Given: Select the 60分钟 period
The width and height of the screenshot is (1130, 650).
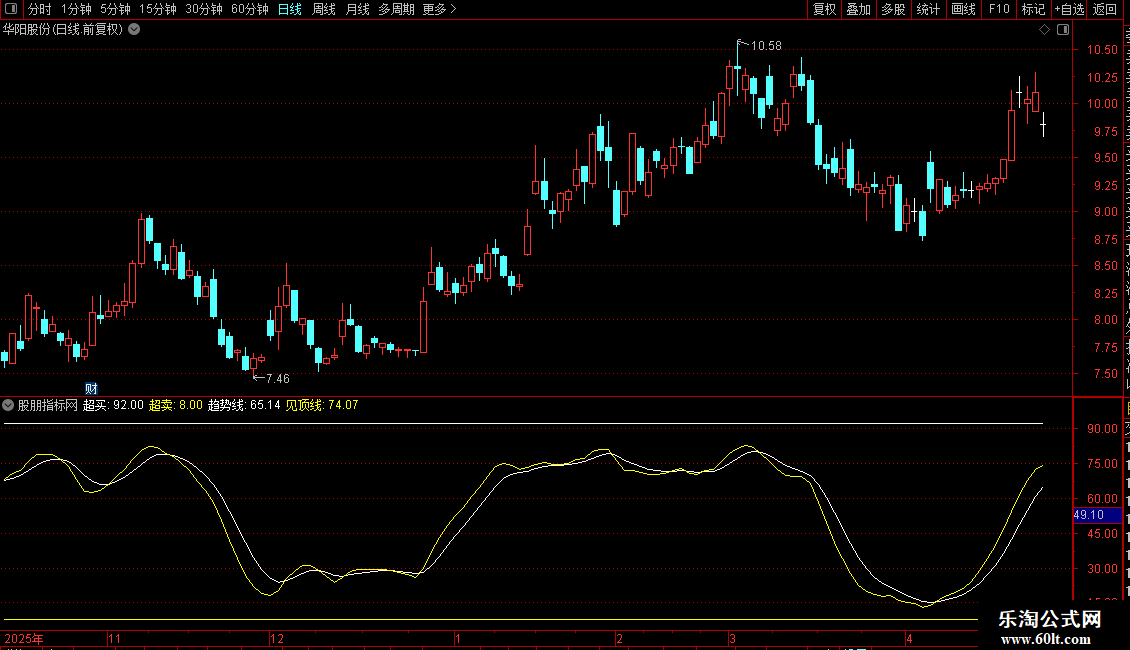Looking at the screenshot, I should click(250, 9).
